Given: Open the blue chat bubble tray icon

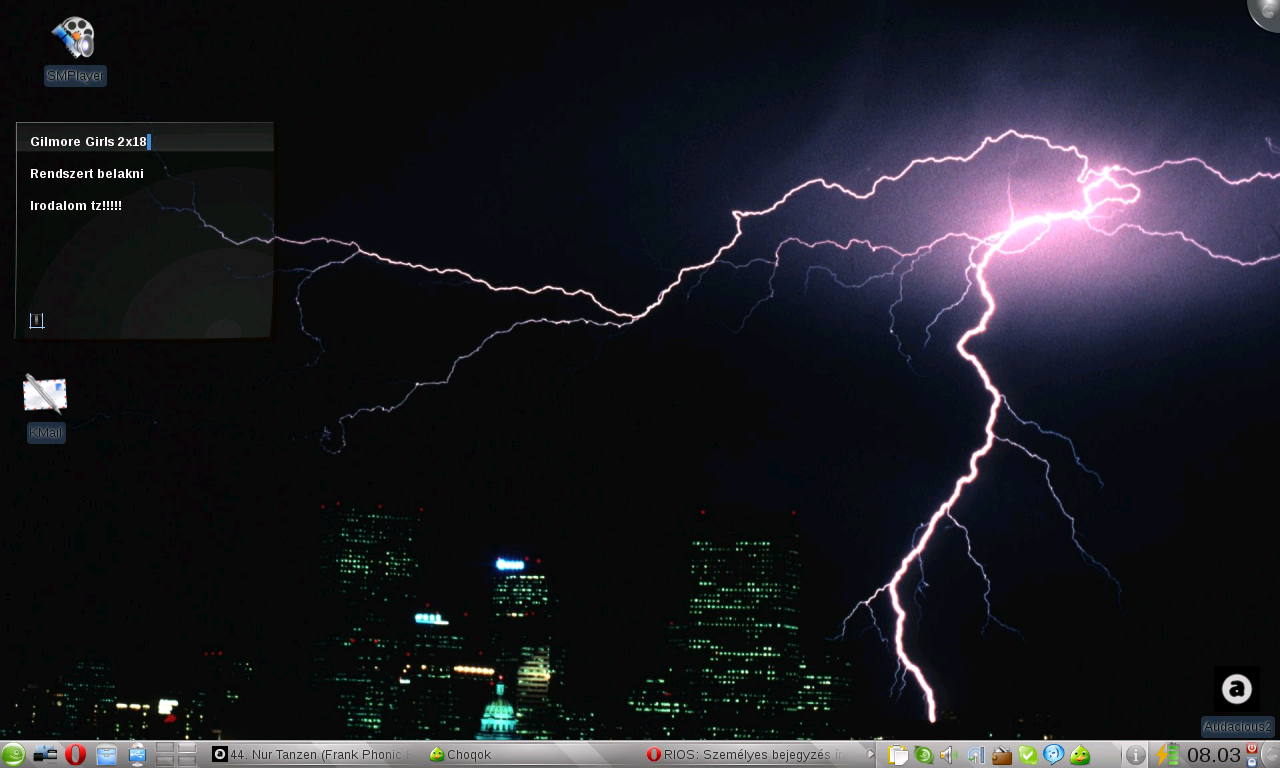Looking at the screenshot, I should pos(1053,755).
